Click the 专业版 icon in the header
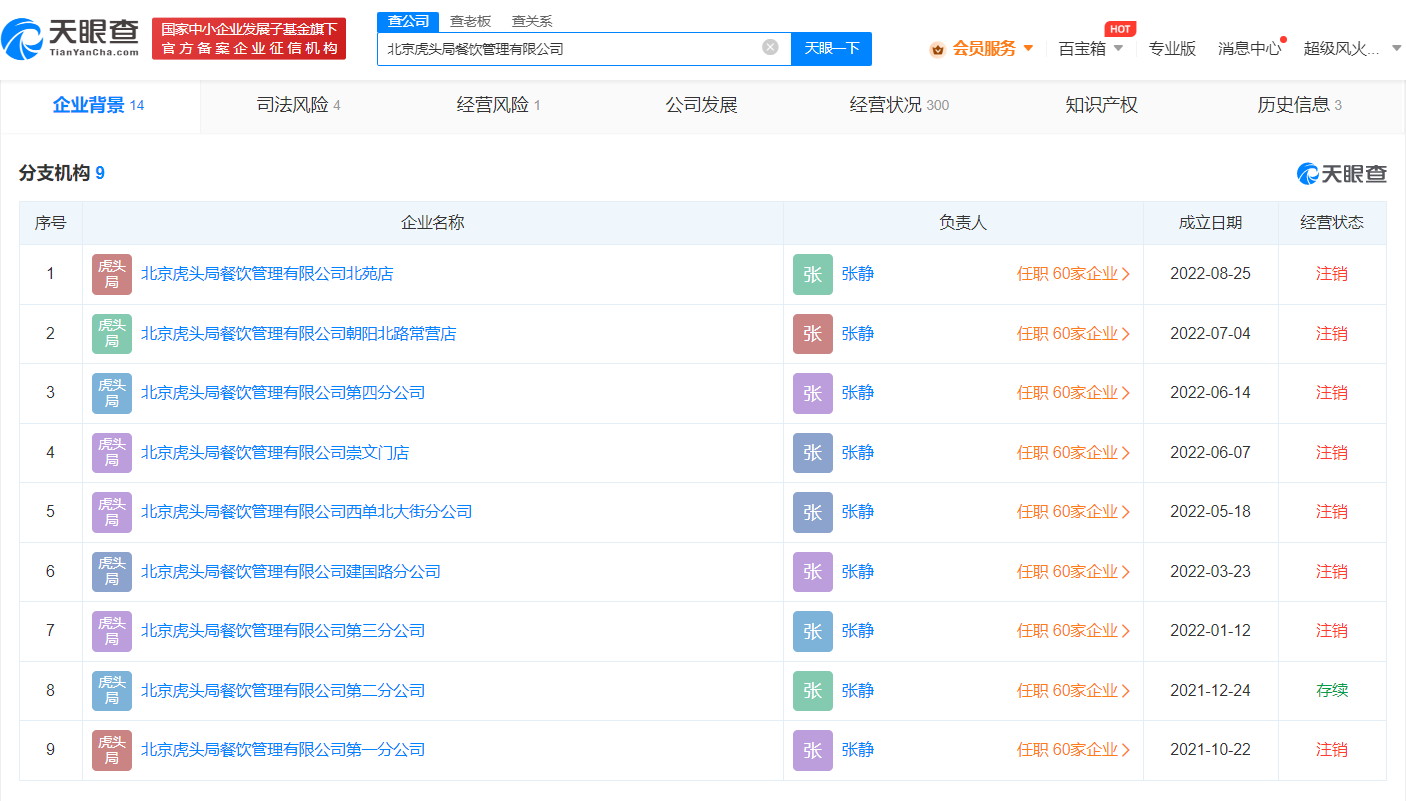1406x801 pixels. click(1171, 47)
